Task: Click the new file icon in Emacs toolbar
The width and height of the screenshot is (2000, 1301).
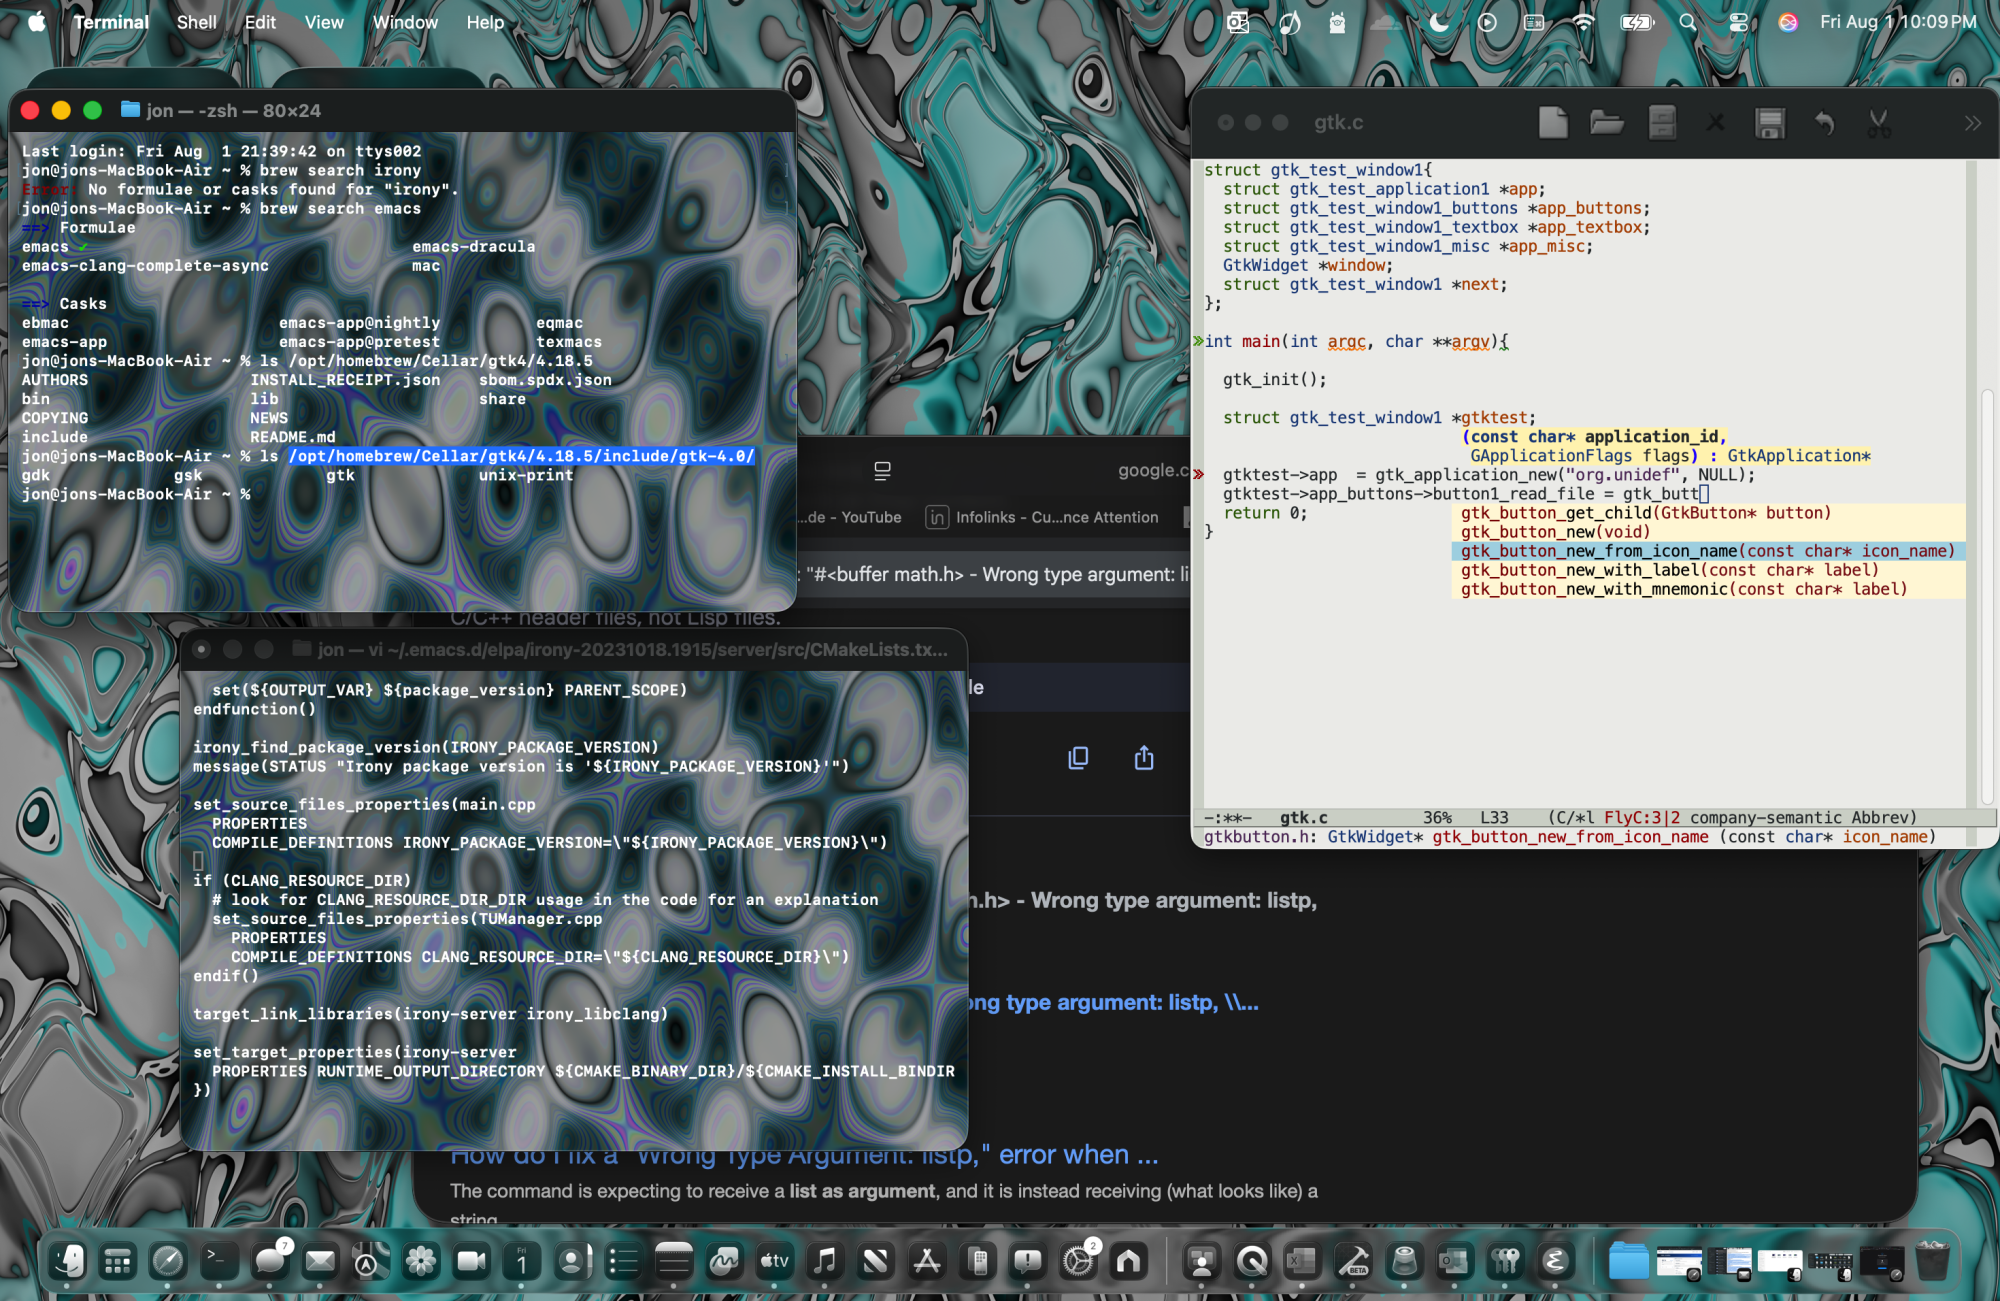Action: (1553, 123)
